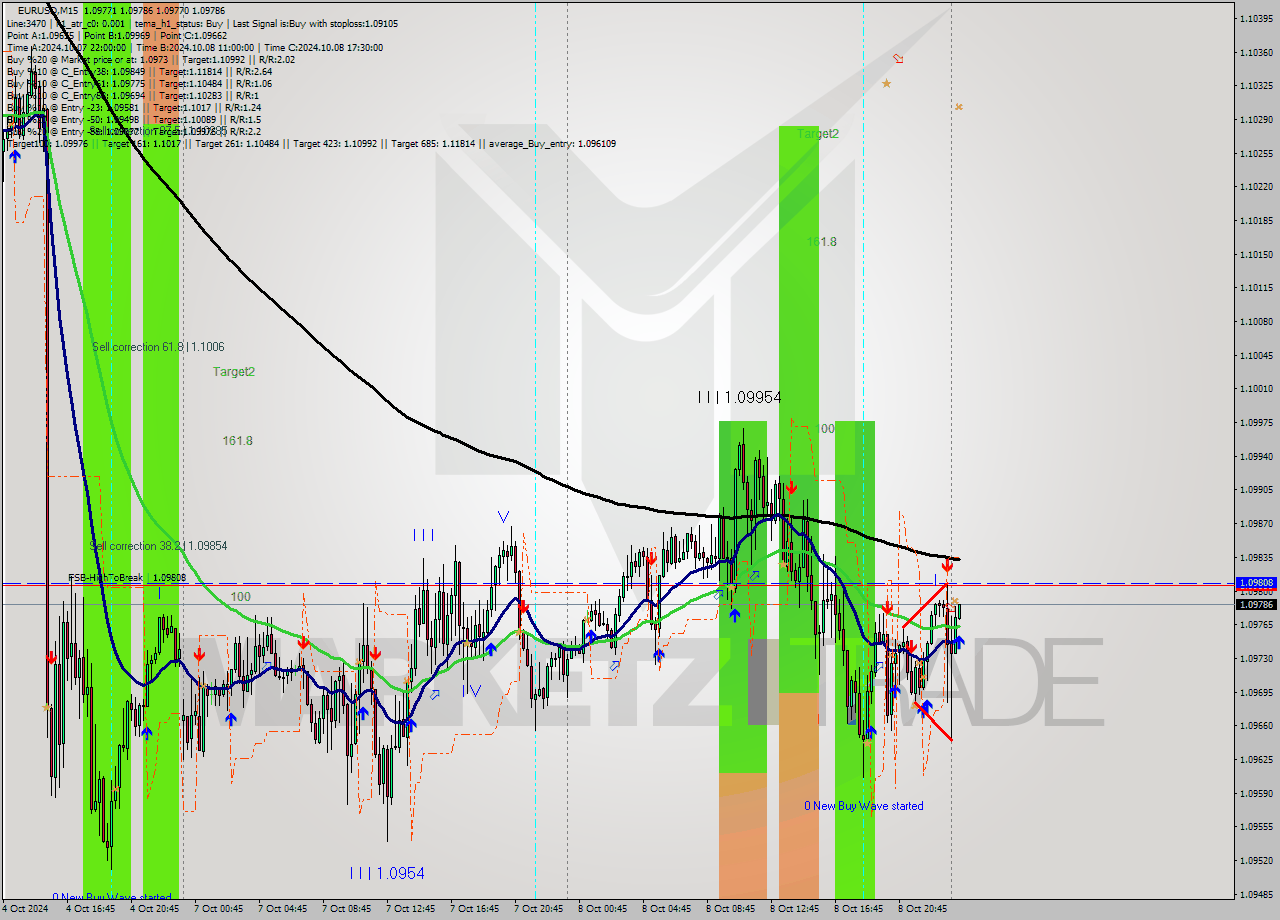
Task: Click the '4 Oct 2024' time axis label
Action: (24, 909)
